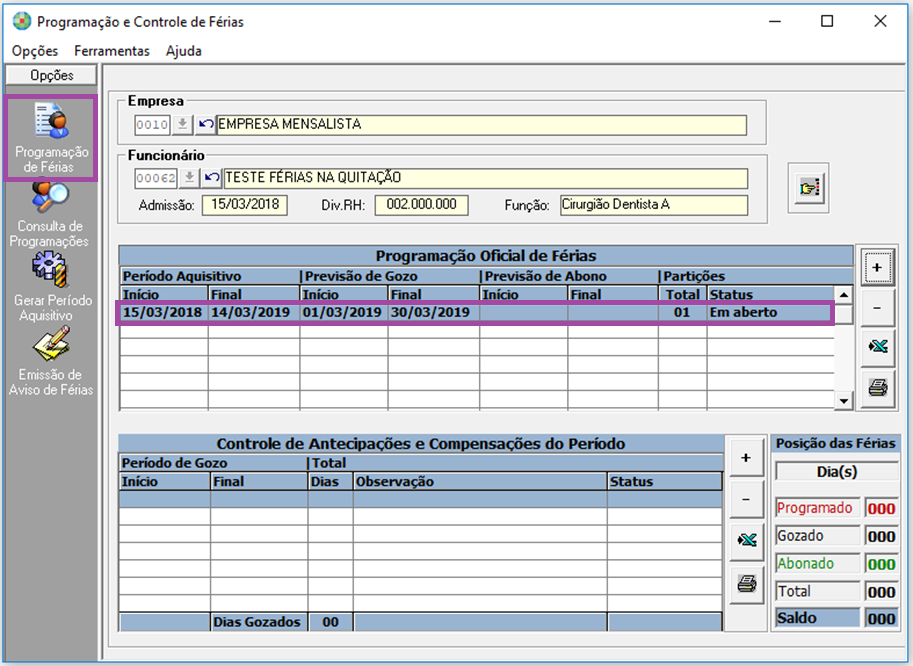Click the Gozado value 000
The image size is (913, 666).
881,537
